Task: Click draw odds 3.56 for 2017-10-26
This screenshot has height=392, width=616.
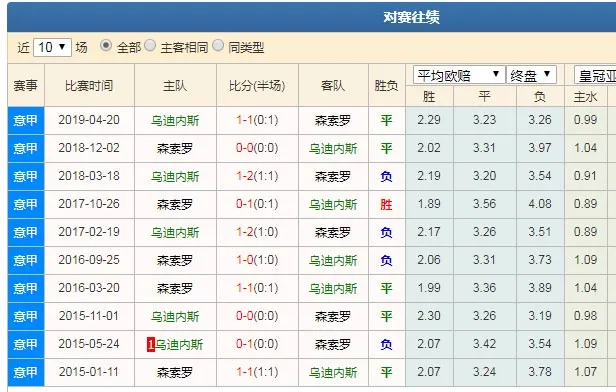Action: (x=484, y=204)
